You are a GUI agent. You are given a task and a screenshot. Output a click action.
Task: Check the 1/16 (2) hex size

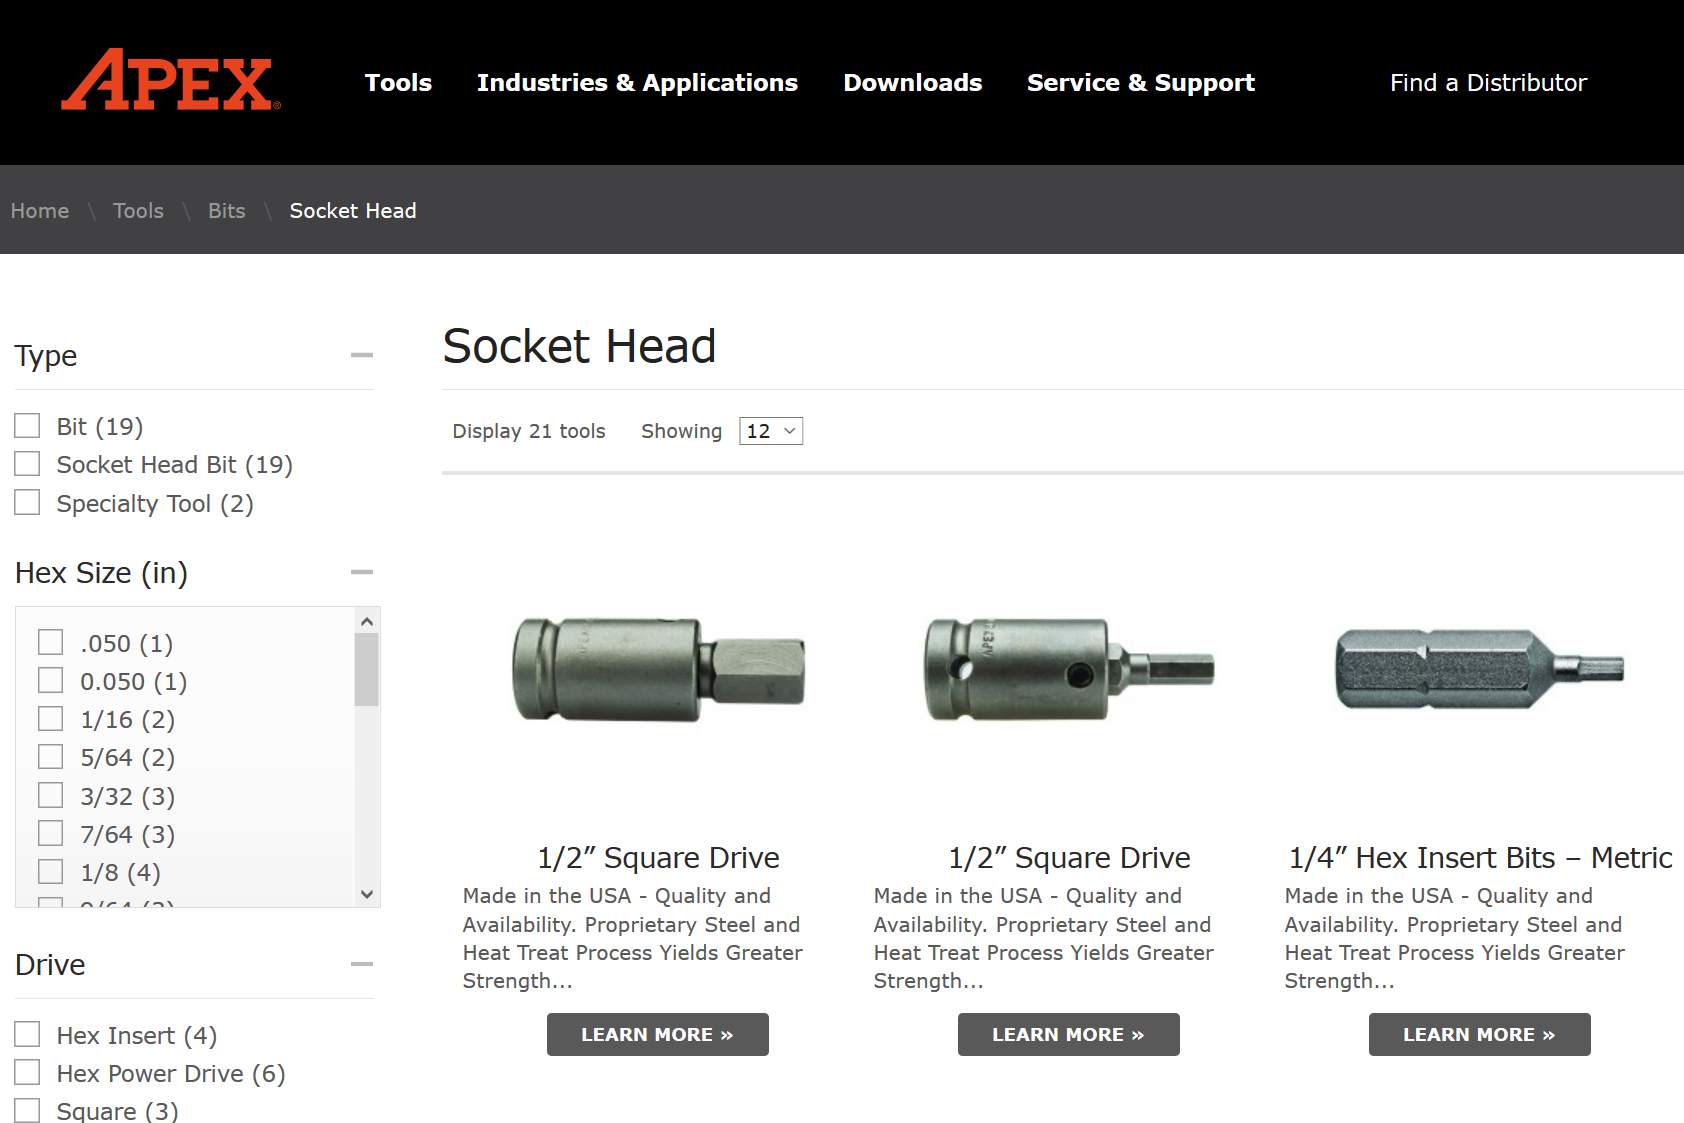[51, 718]
